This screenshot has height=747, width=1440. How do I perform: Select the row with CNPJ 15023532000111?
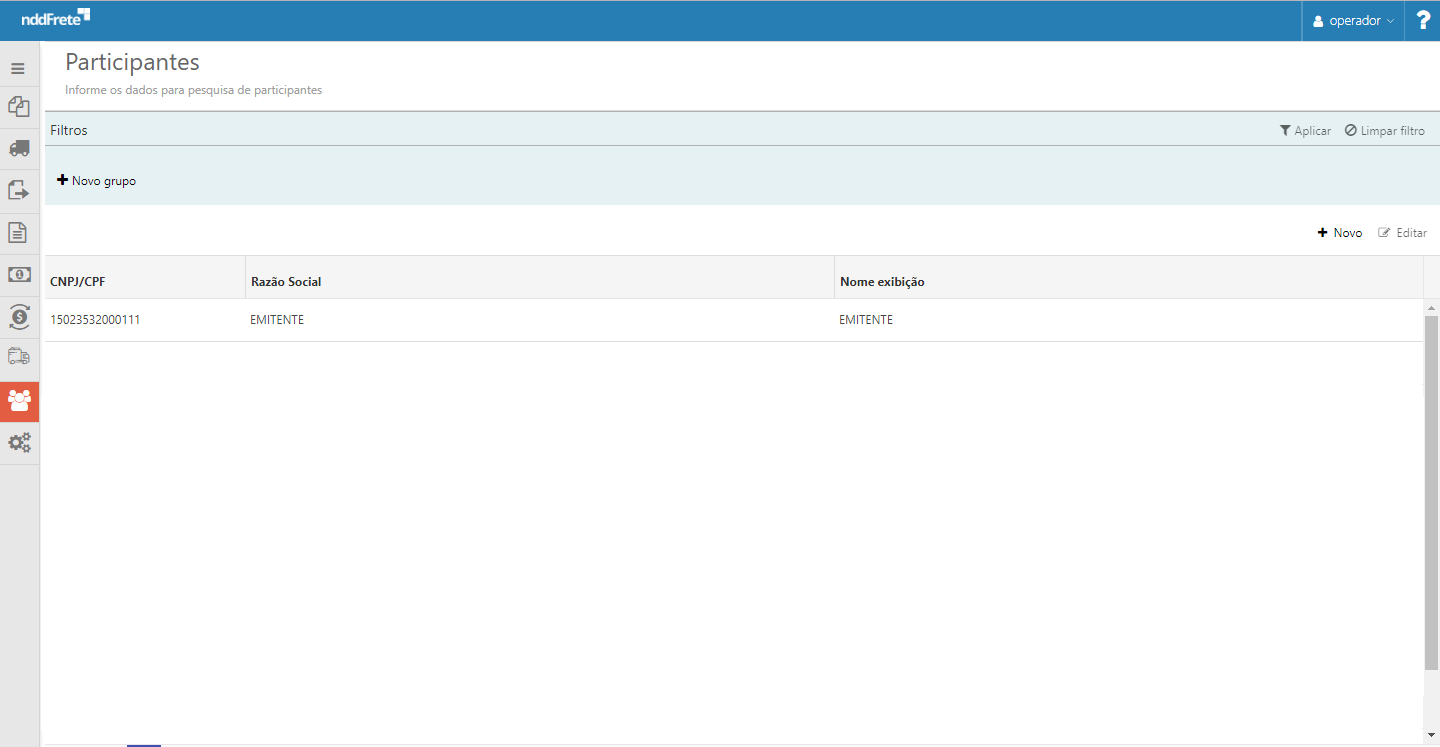coord(734,320)
